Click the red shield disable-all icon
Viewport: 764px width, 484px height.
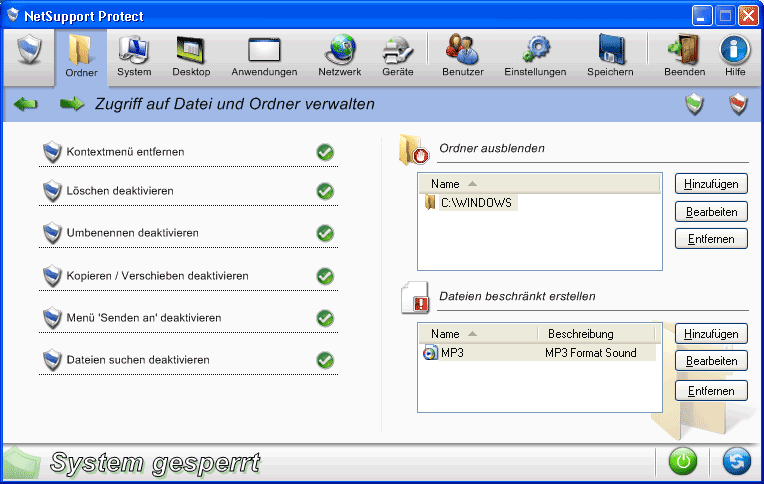pos(738,104)
